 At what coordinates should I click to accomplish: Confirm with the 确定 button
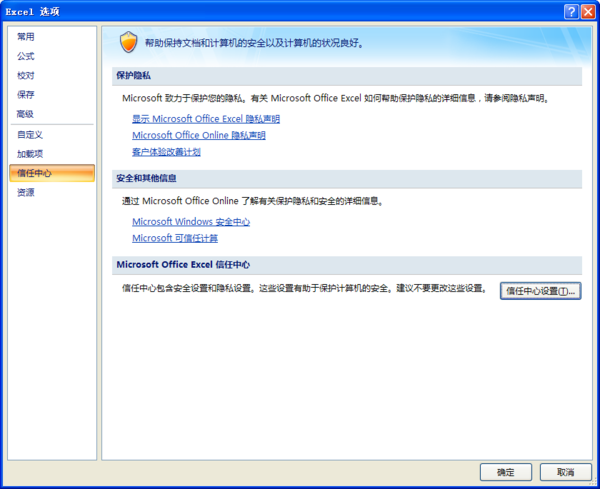(x=505, y=472)
